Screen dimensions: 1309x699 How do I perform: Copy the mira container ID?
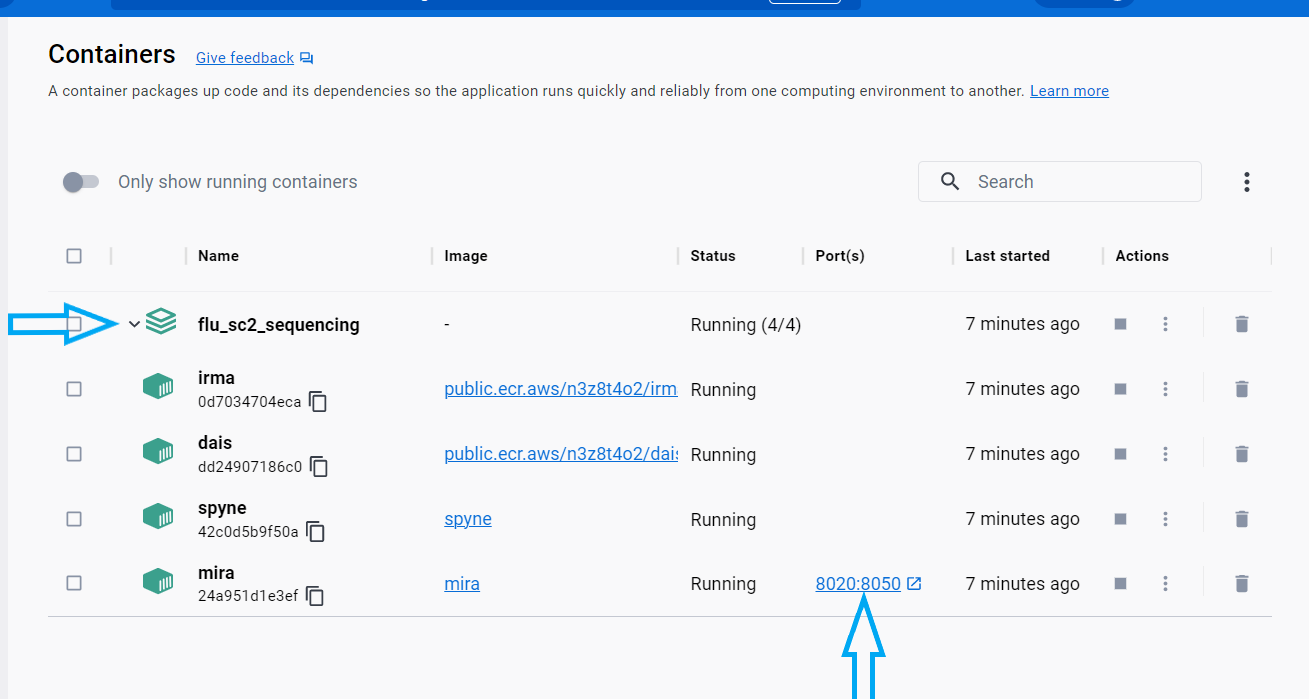tap(315, 597)
